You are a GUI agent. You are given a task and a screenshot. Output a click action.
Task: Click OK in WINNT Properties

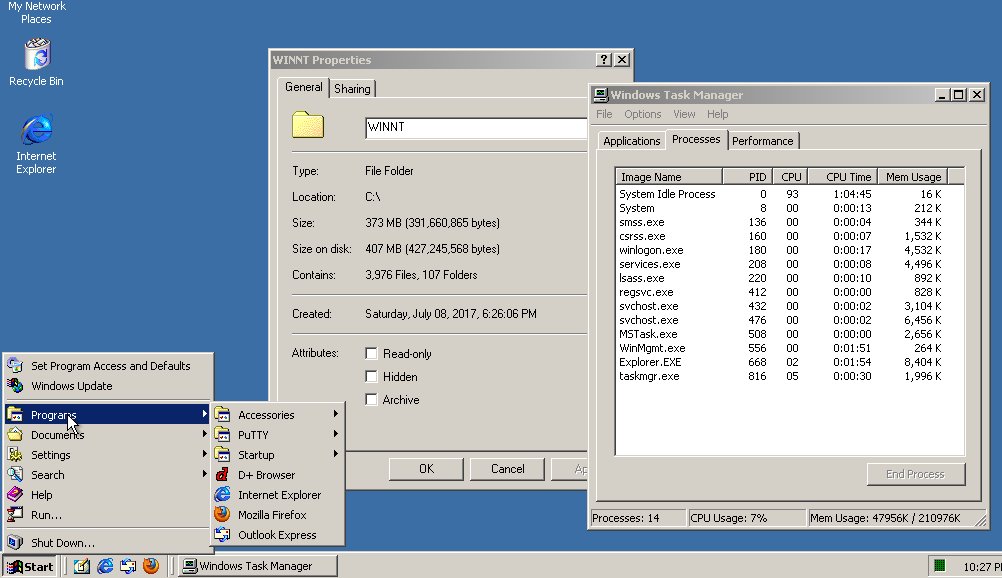426,469
